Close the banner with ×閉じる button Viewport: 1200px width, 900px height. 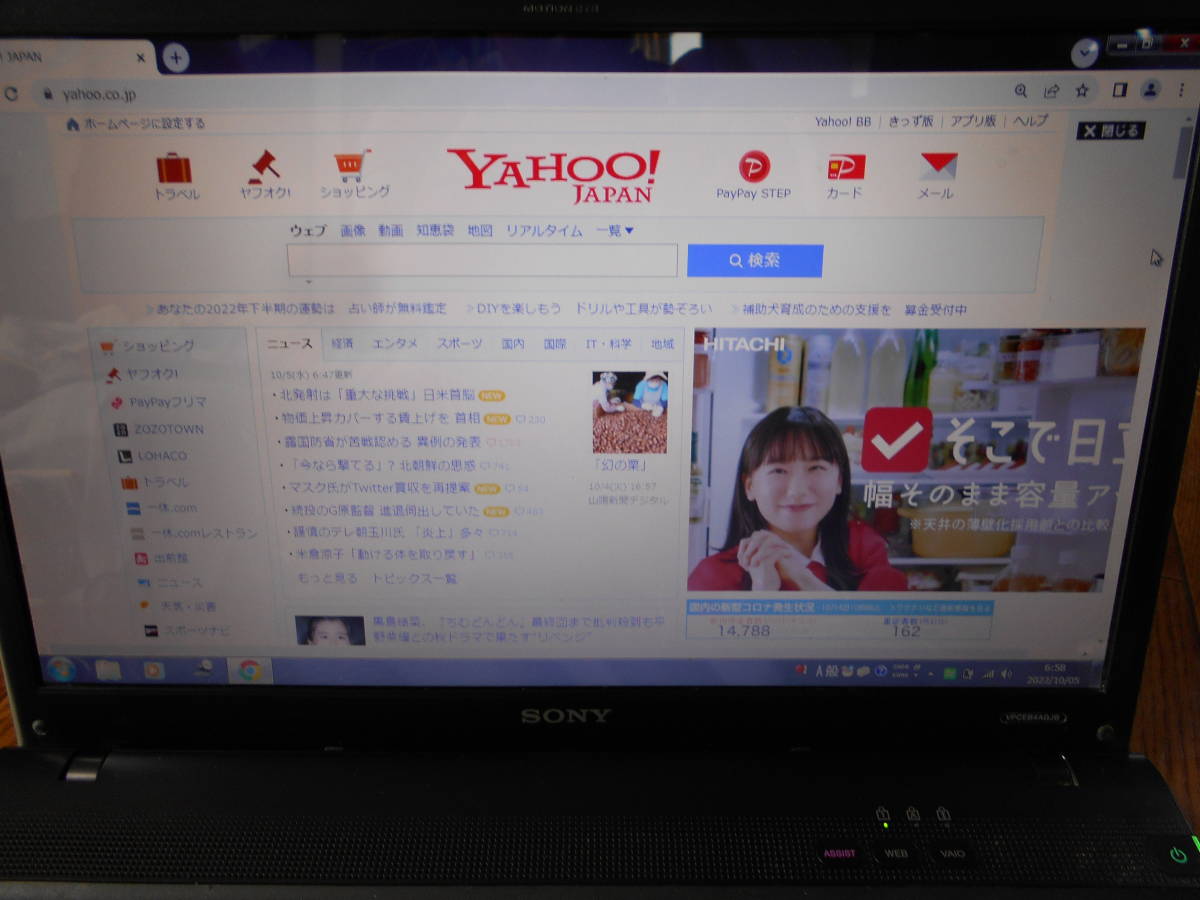[x=1110, y=131]
